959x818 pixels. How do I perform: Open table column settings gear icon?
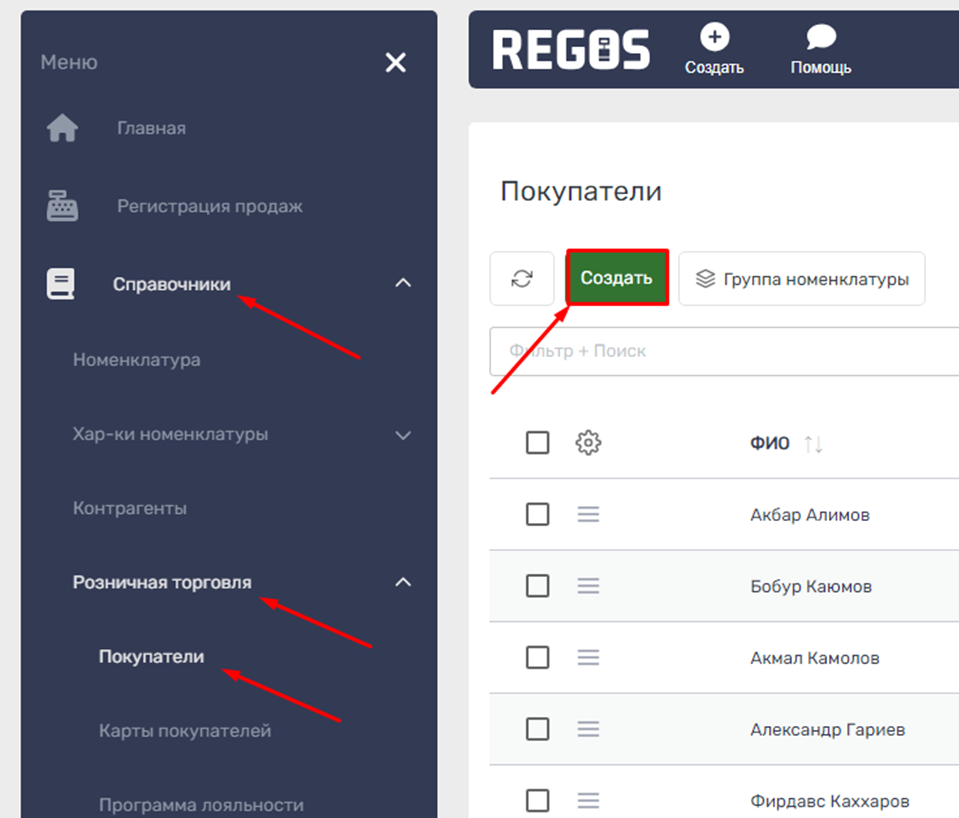point(588,443)
